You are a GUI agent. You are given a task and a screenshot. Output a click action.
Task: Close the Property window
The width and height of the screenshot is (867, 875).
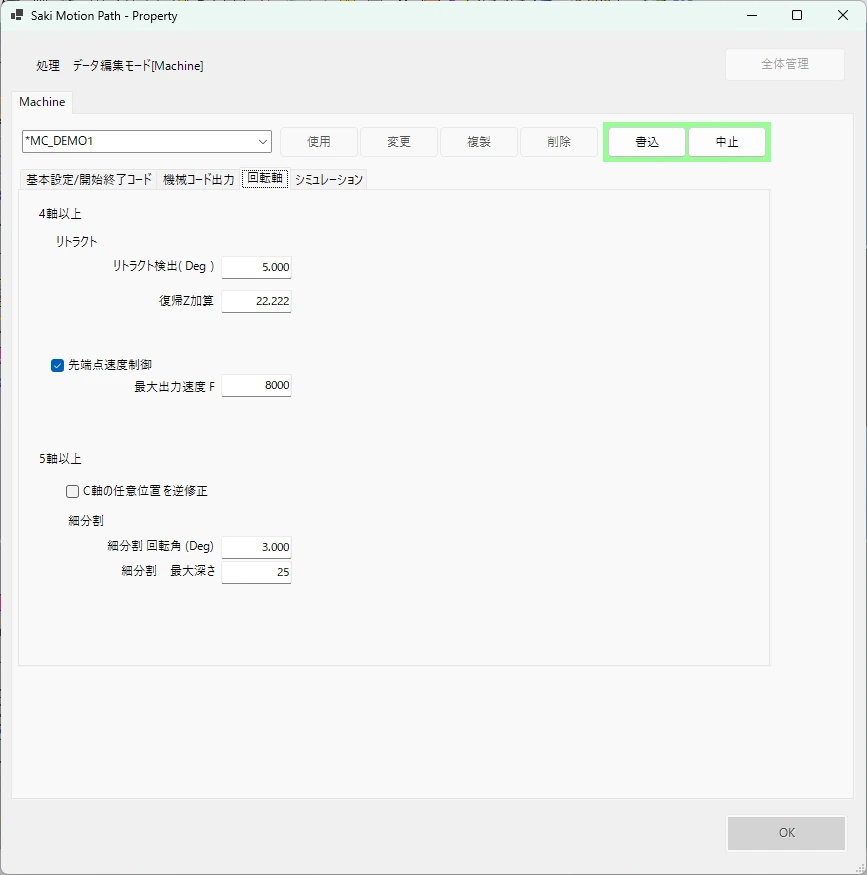pyautogui.click(x=843, y=16)
